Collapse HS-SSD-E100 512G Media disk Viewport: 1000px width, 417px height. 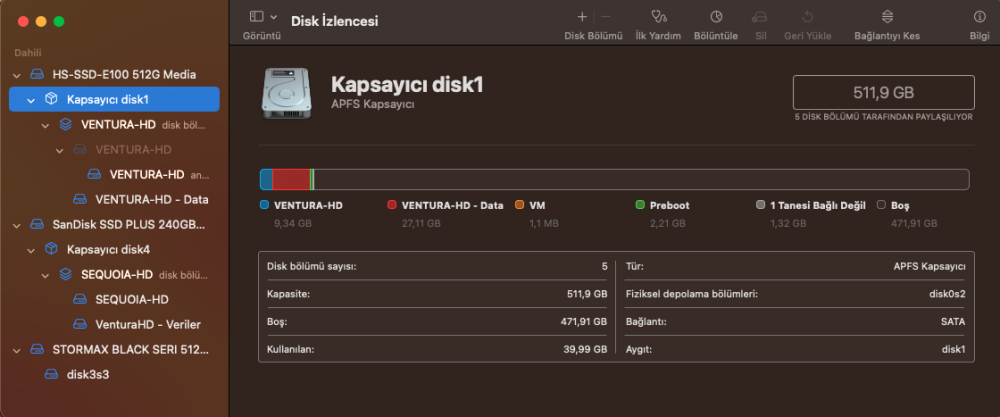[17, 75]
